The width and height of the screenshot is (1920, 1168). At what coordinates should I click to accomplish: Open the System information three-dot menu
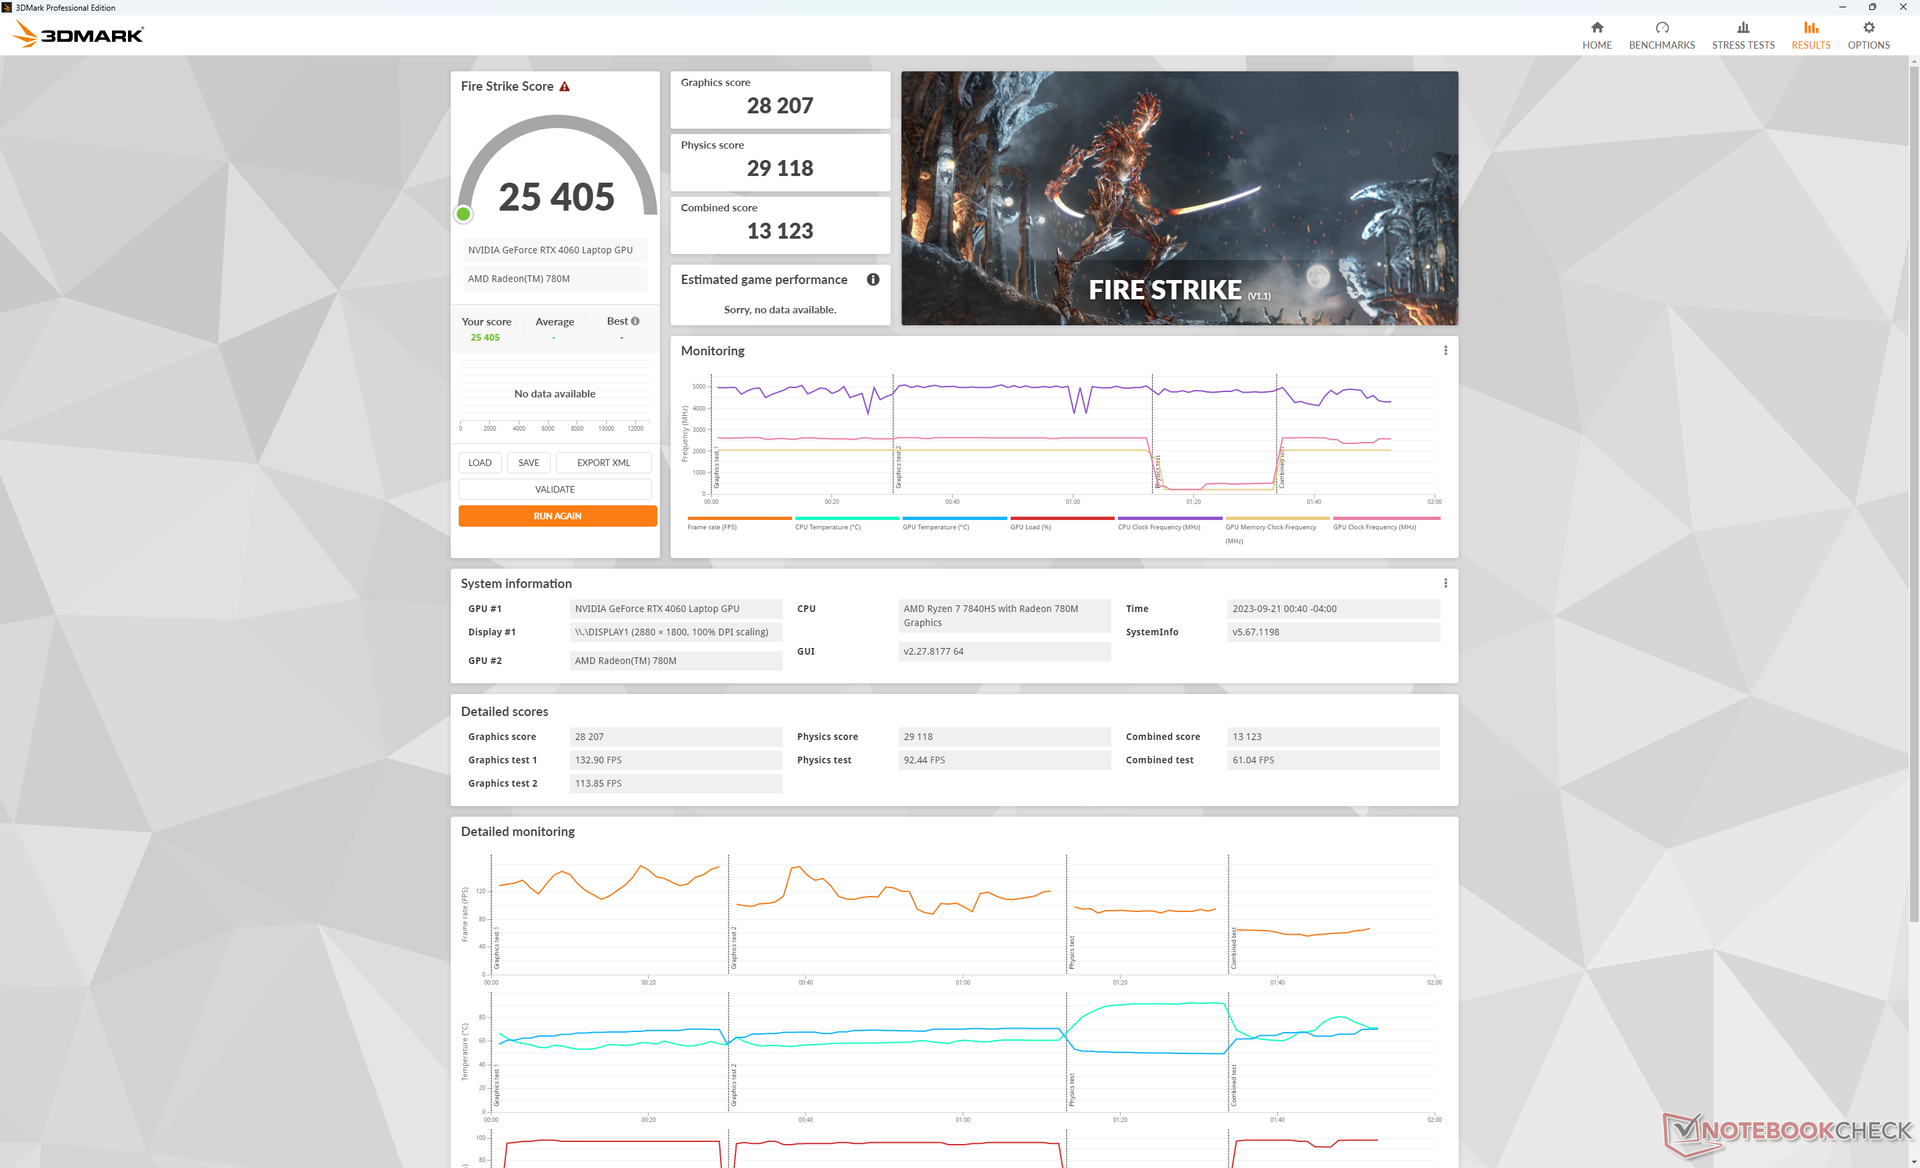click(1444, 583)
